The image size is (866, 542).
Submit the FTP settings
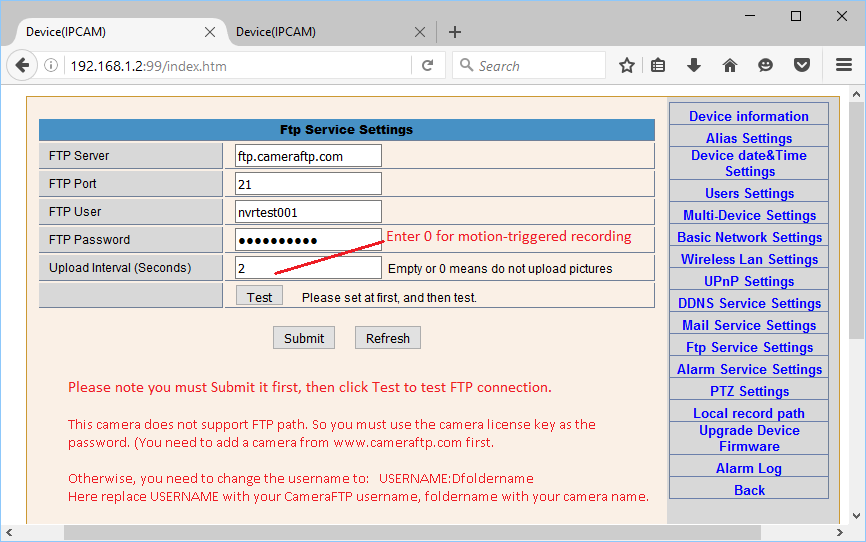304,338
